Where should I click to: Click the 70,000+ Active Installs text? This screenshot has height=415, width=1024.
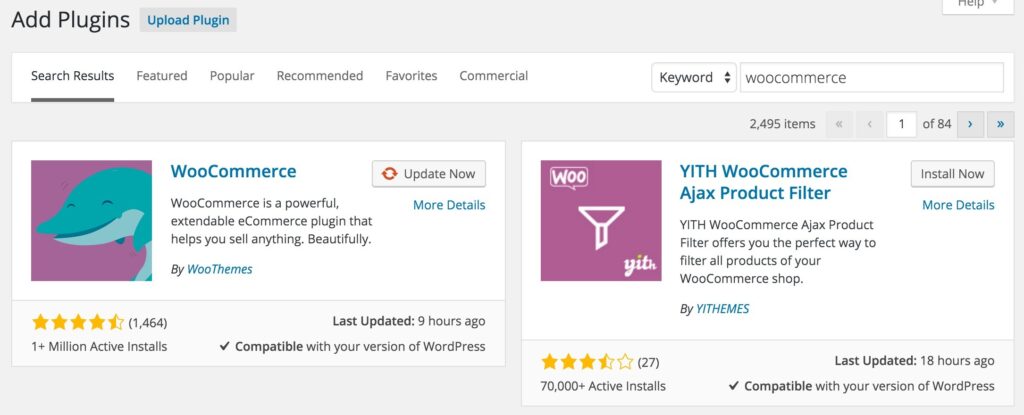point(603,386)
